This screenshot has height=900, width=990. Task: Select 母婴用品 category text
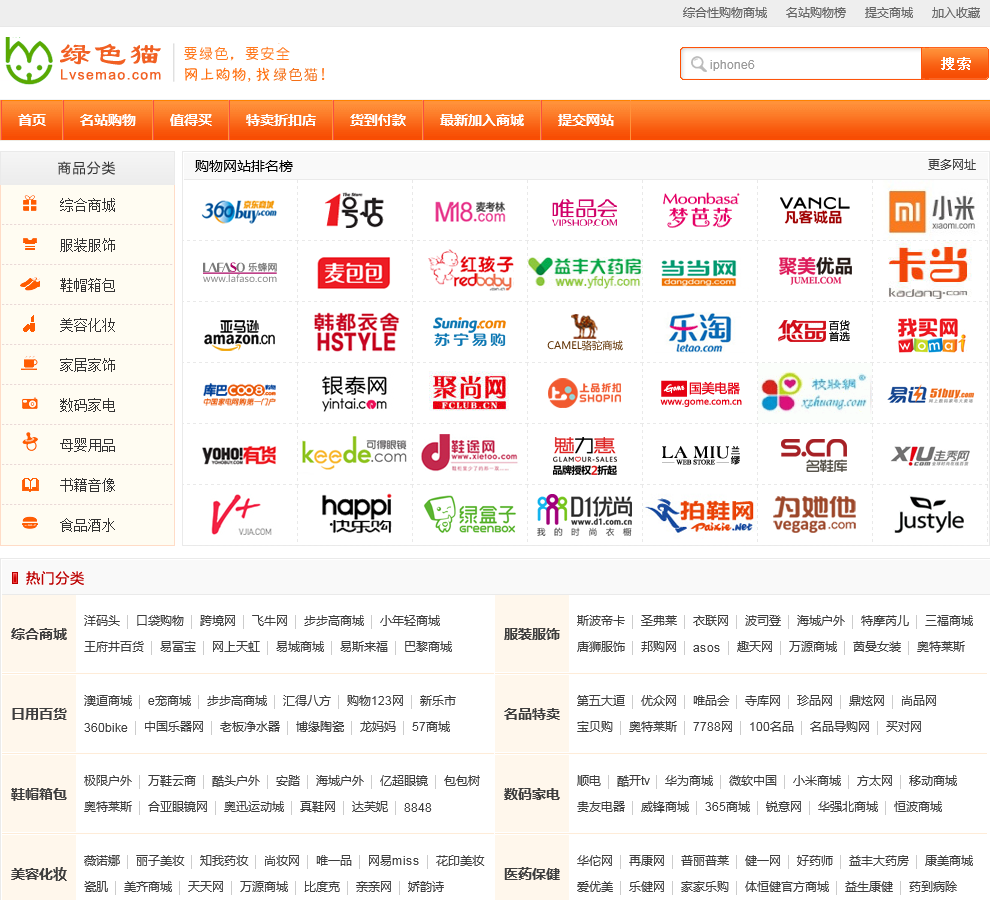tap(88, 445)
